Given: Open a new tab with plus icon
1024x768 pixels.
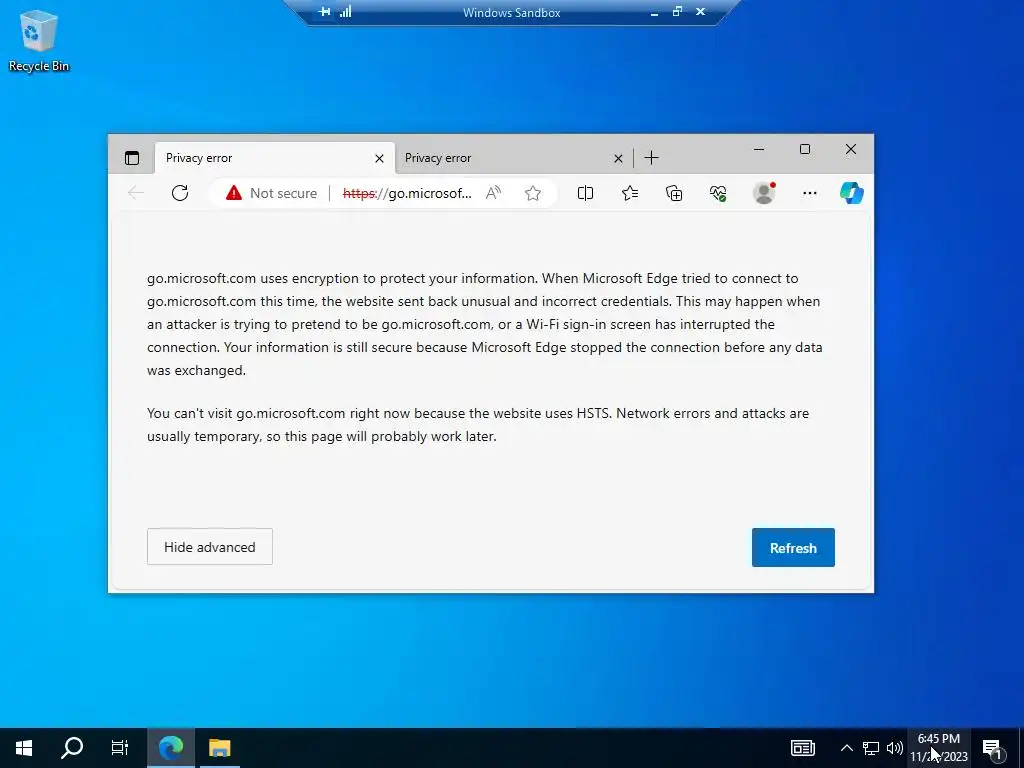Looking at the screenshot, I should tap(651, 158).
